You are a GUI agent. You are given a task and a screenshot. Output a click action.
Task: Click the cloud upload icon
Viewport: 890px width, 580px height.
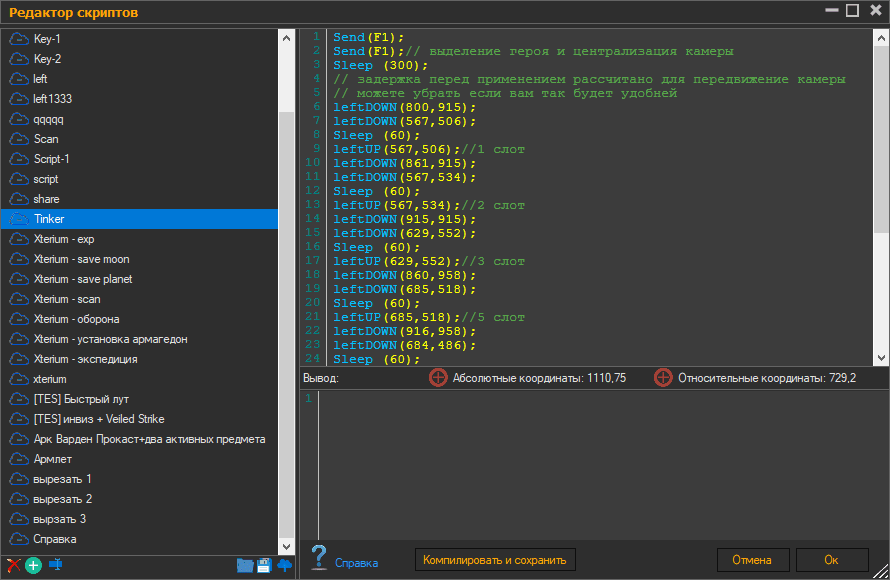tap(284, 565)
